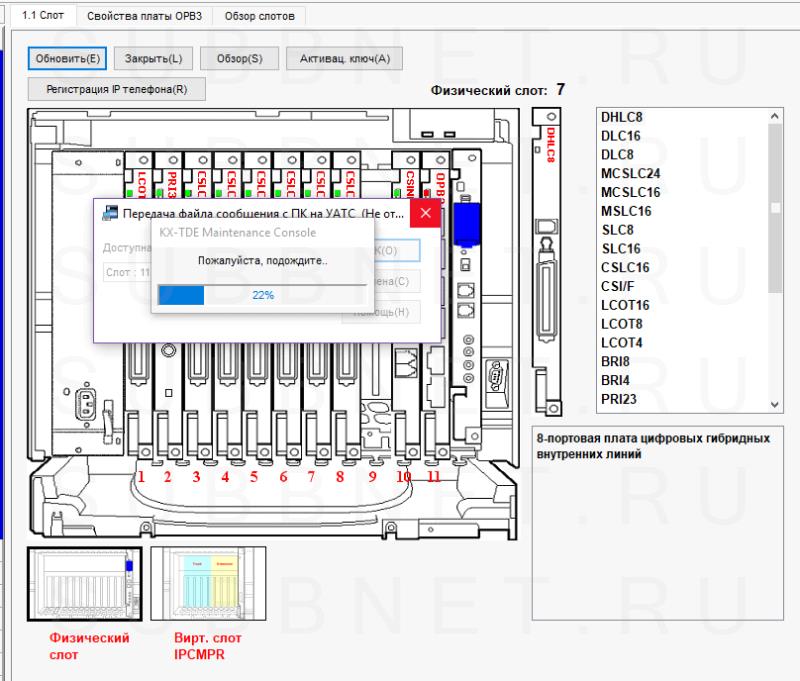Viewport: 800px width, 681px height.
Task: Click the DHLC8 card preview image
Action: [549, 260]
